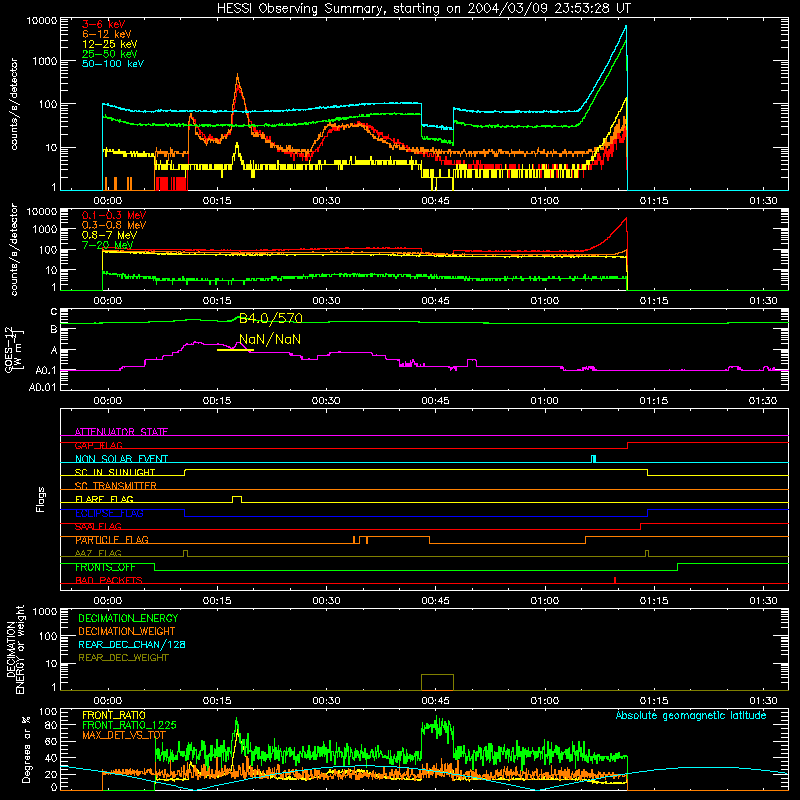This screenshot has height=800, width=800.
Task: Click the 0.3-0.8 MeV legend entry
Action: pos(114,225)
